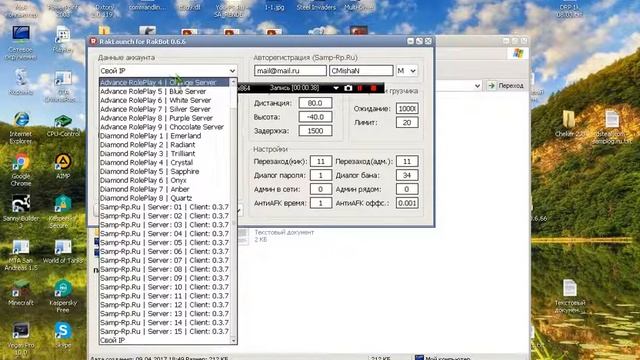Open the Kaspersky Free shortcut

(x=63, y=297)
